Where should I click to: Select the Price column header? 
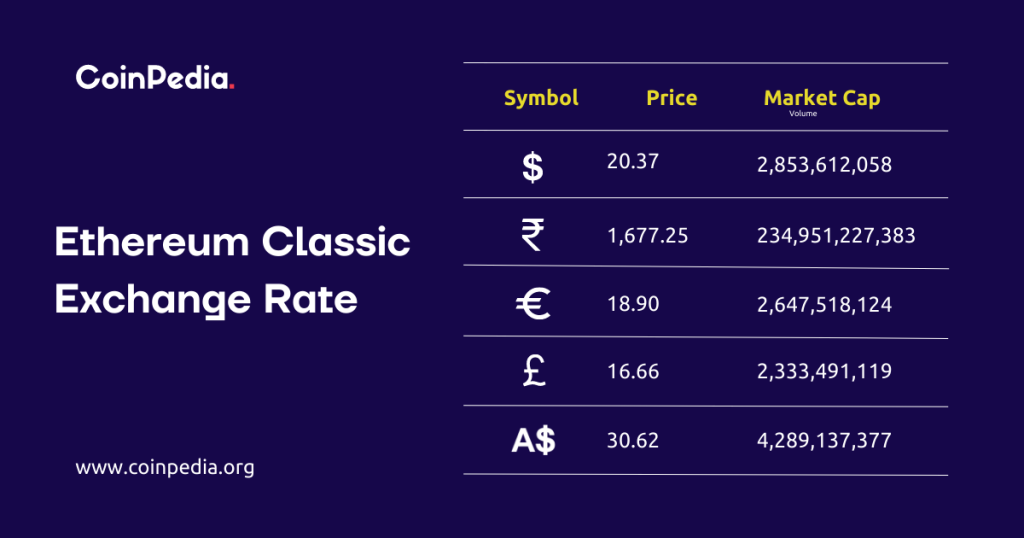(672, 98)
